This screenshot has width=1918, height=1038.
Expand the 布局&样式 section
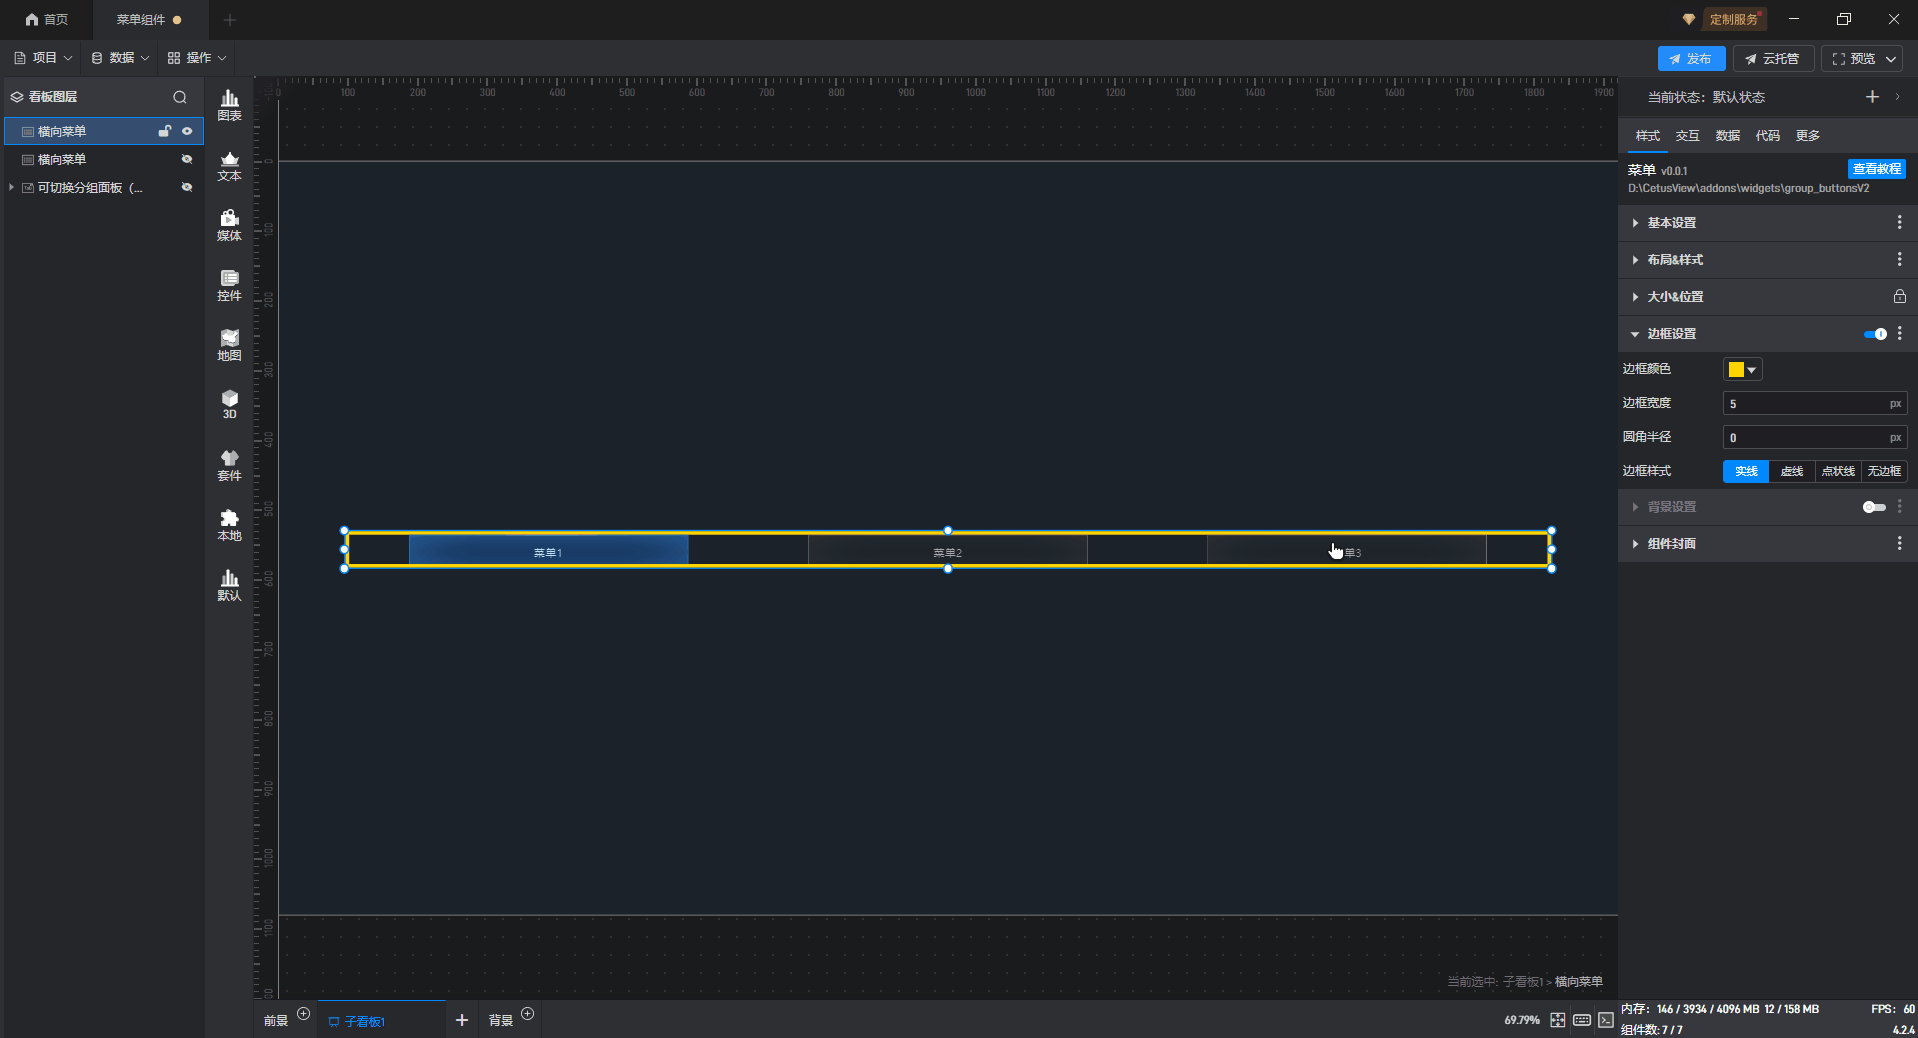(x=1635, y=260)
